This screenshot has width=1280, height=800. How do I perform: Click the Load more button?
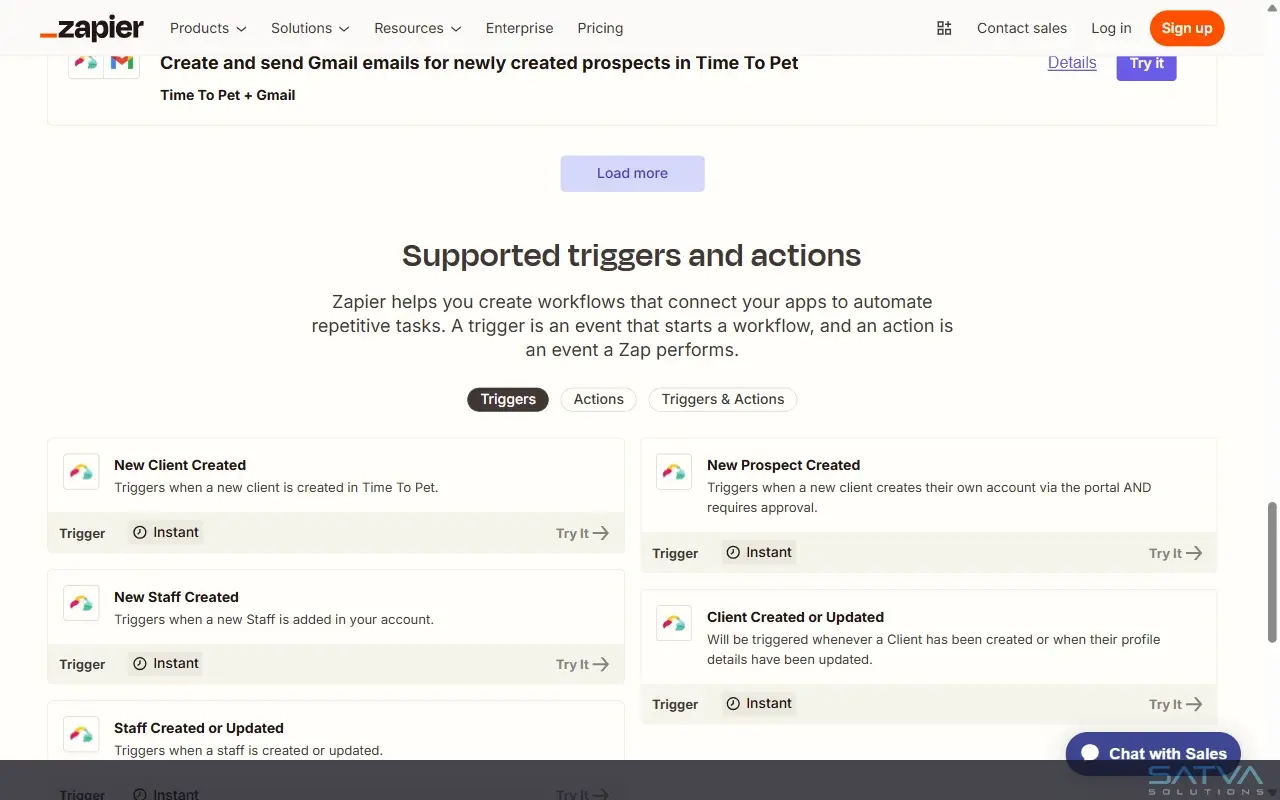click(x=632, y=173)
